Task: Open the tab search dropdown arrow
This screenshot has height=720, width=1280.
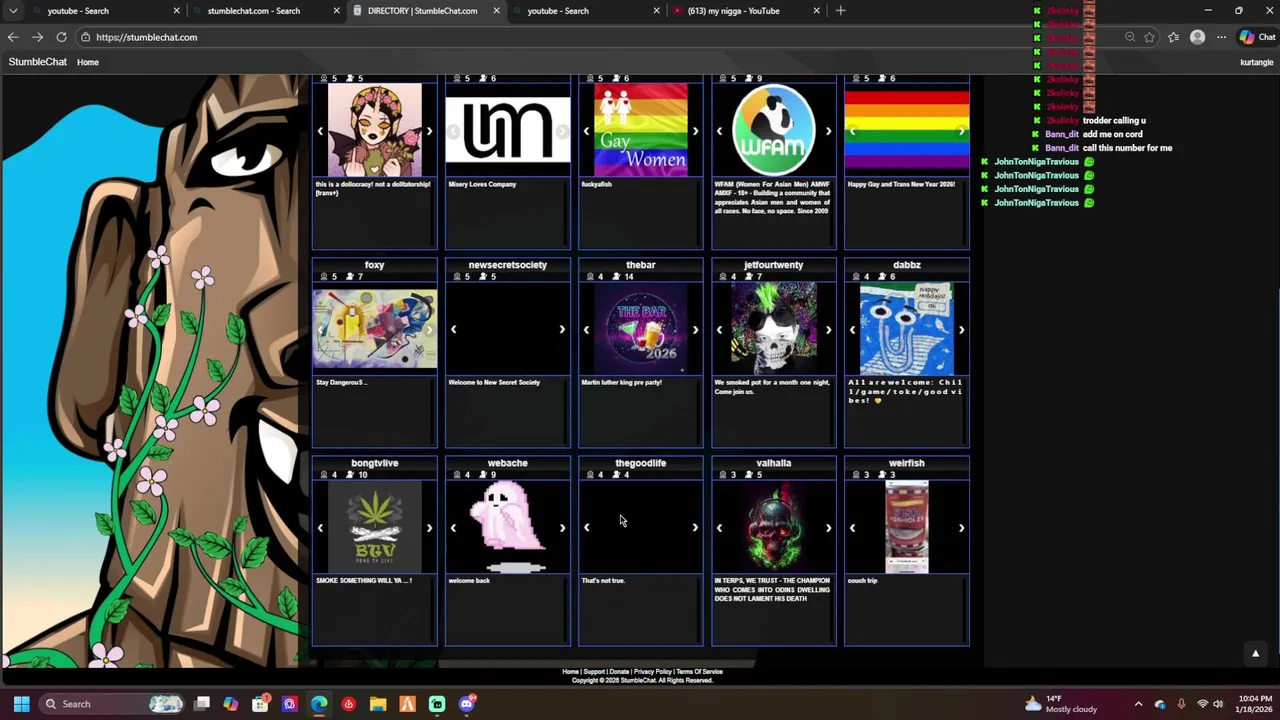Action: (13, 11)
